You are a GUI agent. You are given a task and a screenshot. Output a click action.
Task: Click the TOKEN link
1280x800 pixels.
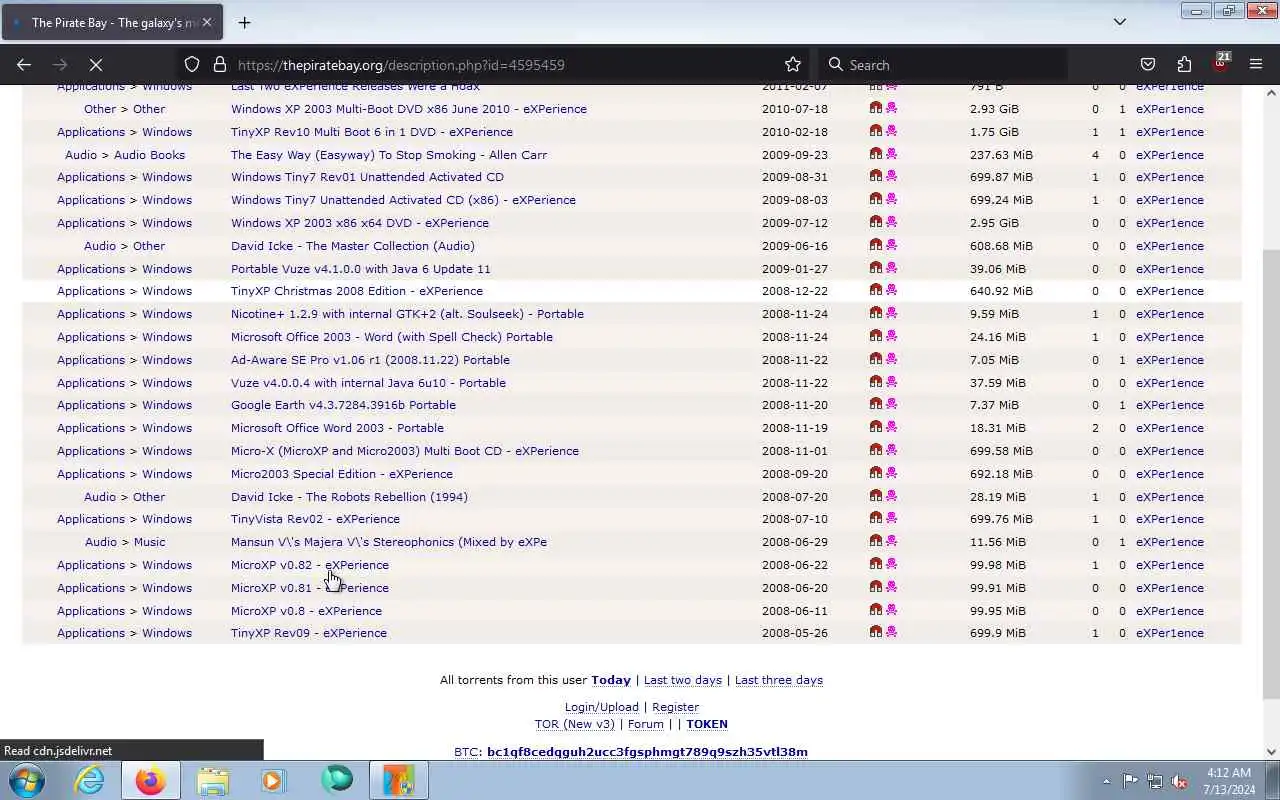point(707,724)
